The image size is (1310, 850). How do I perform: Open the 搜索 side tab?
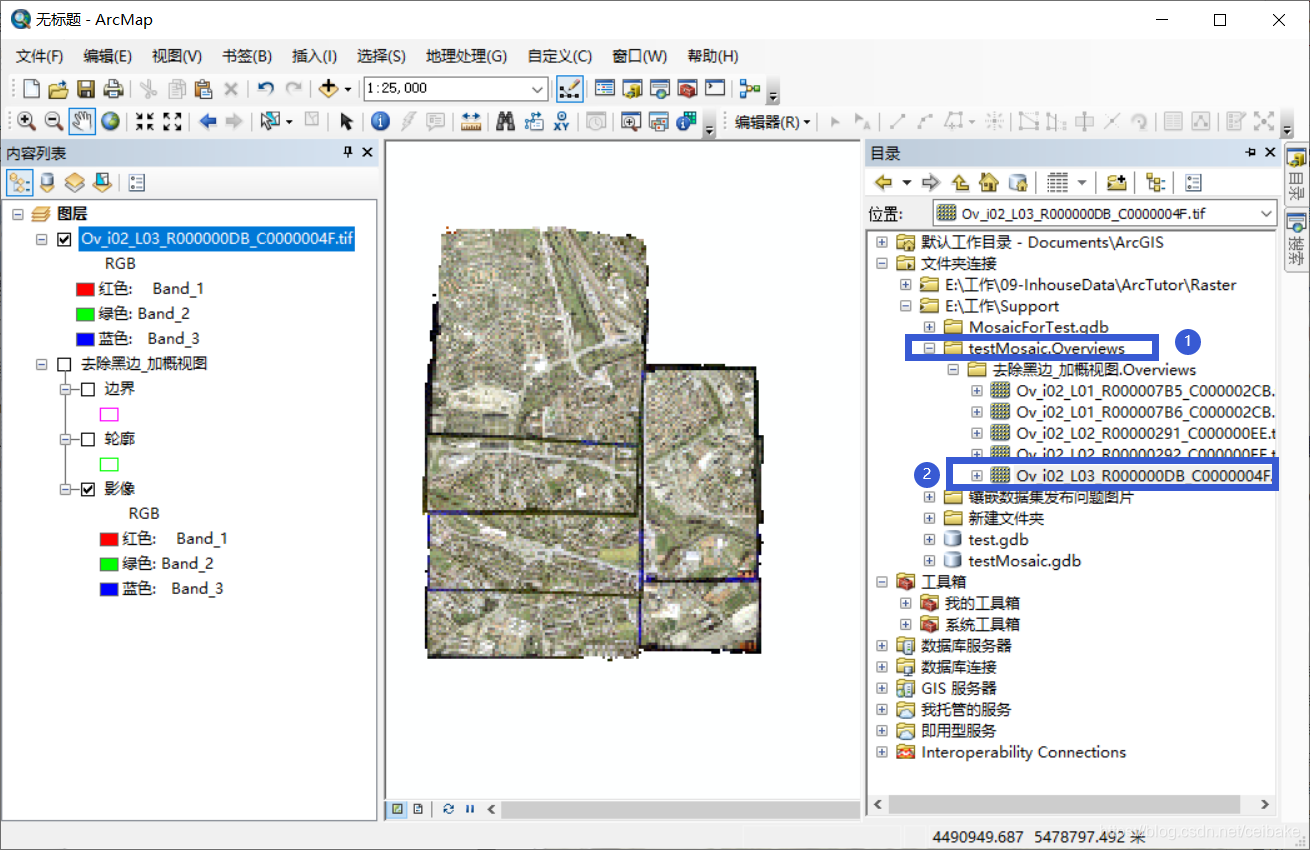[1296, 239]
